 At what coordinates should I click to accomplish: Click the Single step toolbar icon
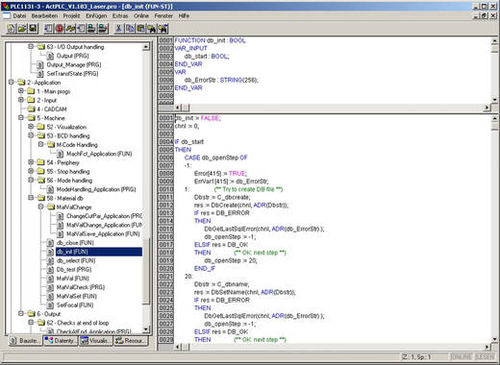[x=70, y=29]
